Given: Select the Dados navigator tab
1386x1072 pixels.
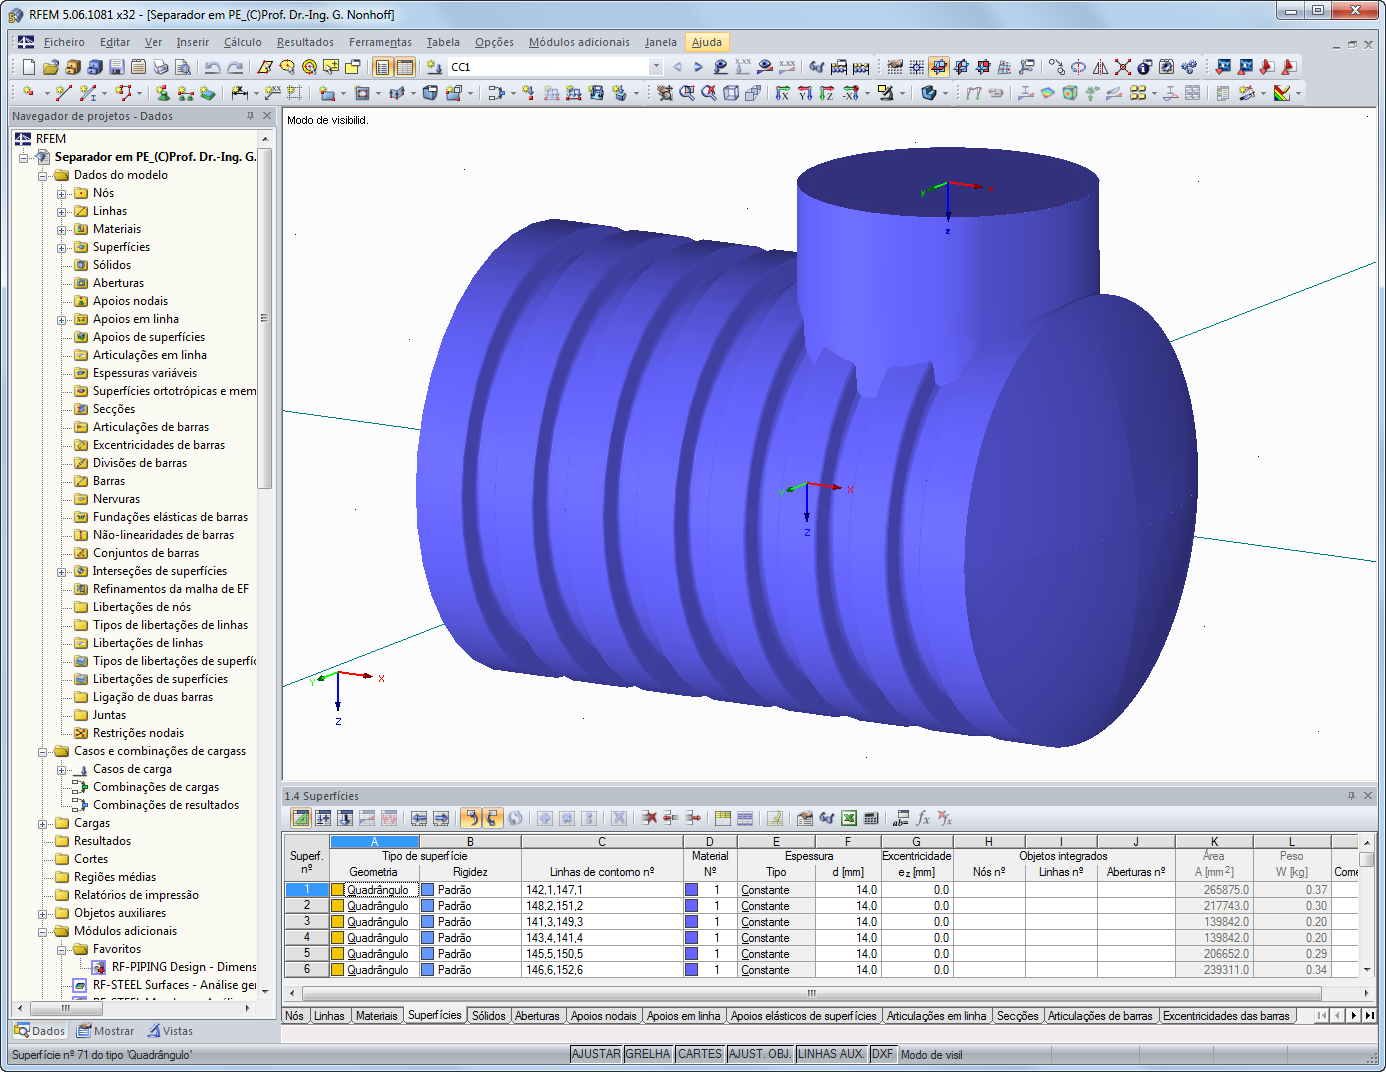Looking at the screenshot, I should 40,1031.
